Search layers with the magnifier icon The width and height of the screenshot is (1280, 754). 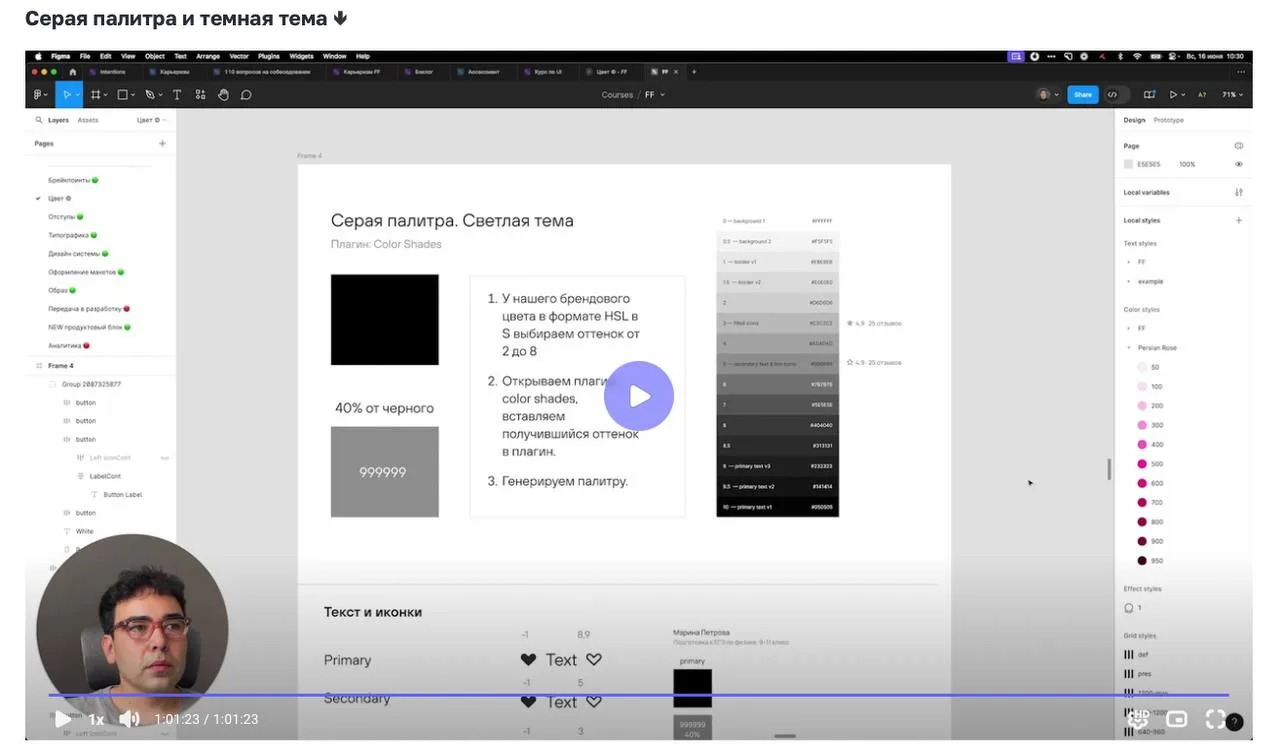pyautogui.click(x=39, y=120)
